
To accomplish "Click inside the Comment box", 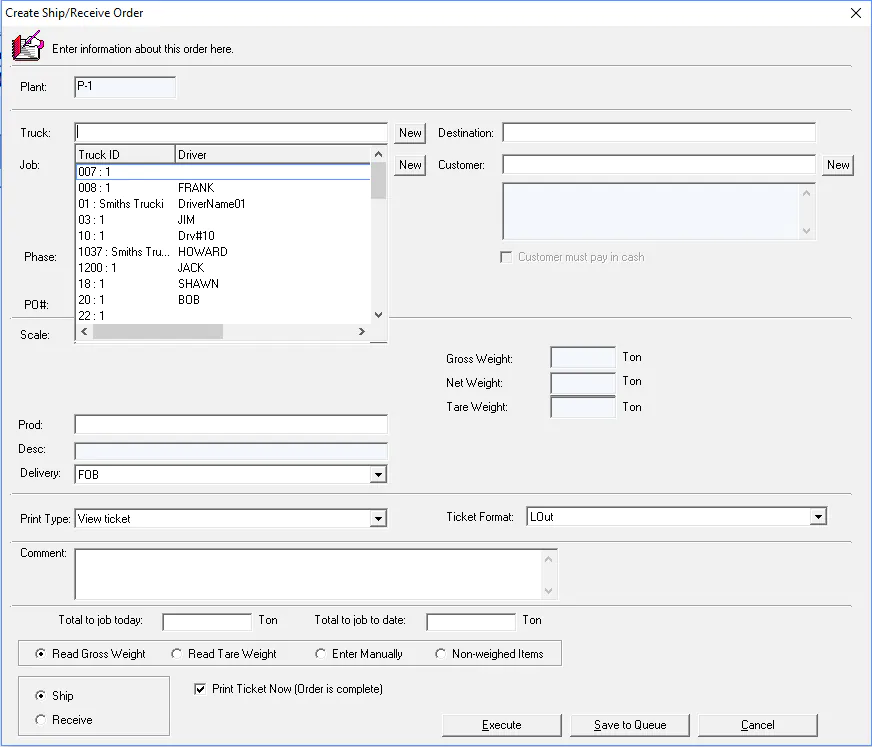I will tap(300, 573).
